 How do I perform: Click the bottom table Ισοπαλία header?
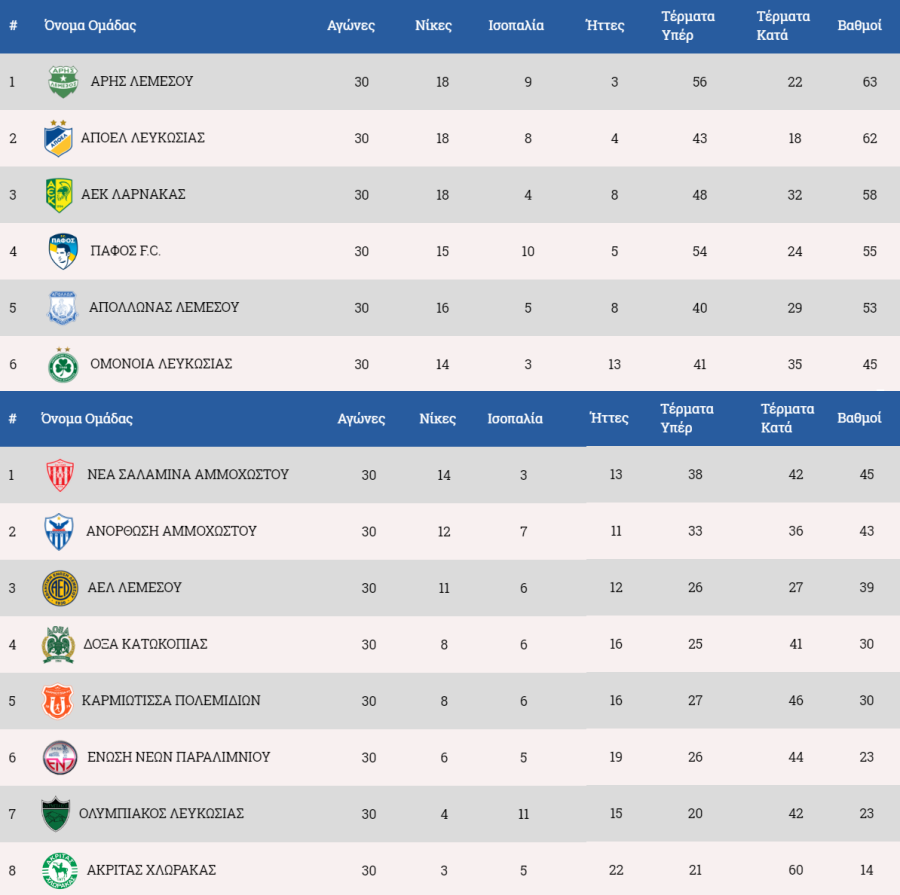point(515,419)
